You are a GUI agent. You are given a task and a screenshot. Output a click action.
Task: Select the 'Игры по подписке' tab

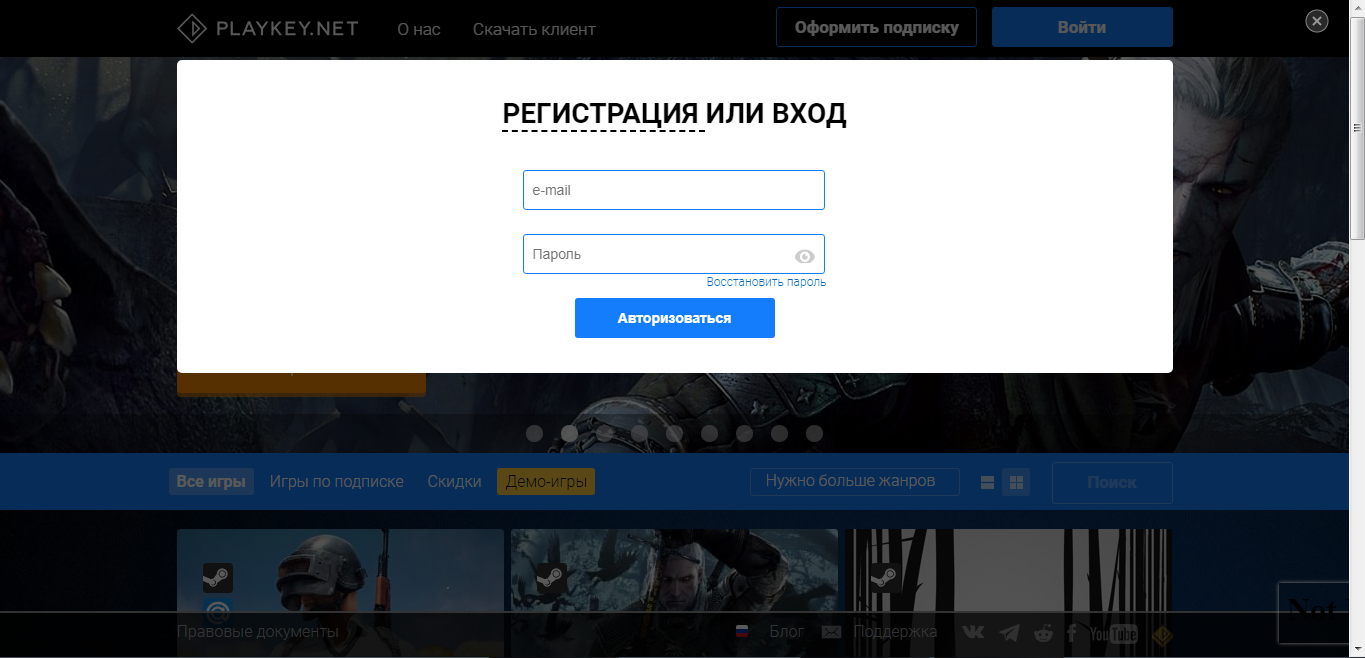coord(337,481)
